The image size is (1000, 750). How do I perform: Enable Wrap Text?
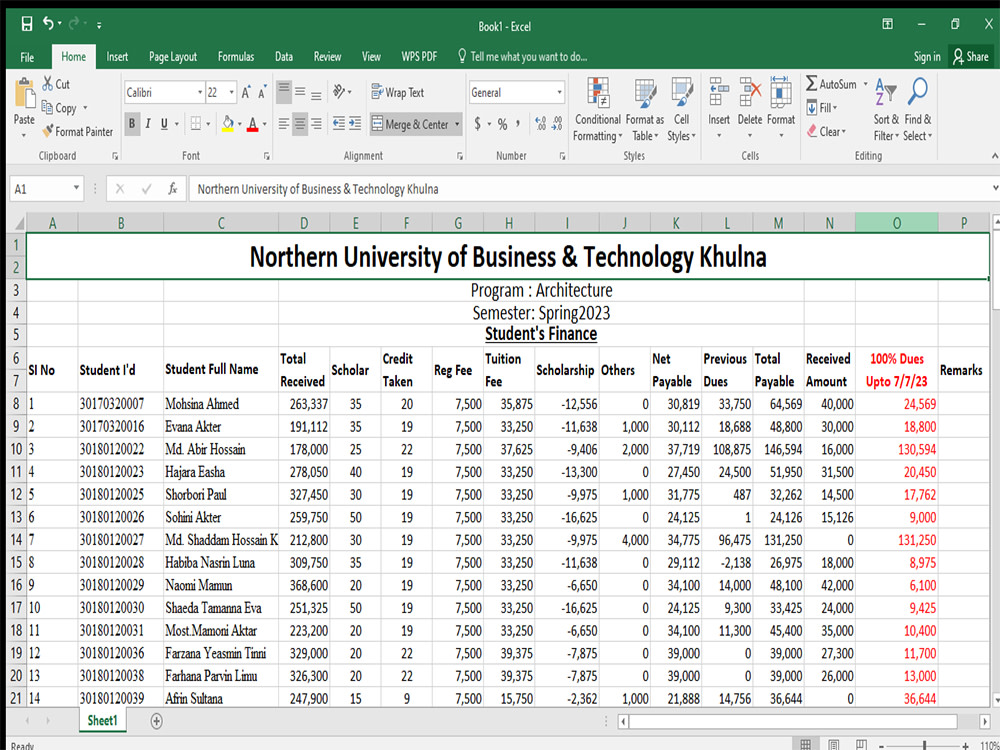coord(403,92)
